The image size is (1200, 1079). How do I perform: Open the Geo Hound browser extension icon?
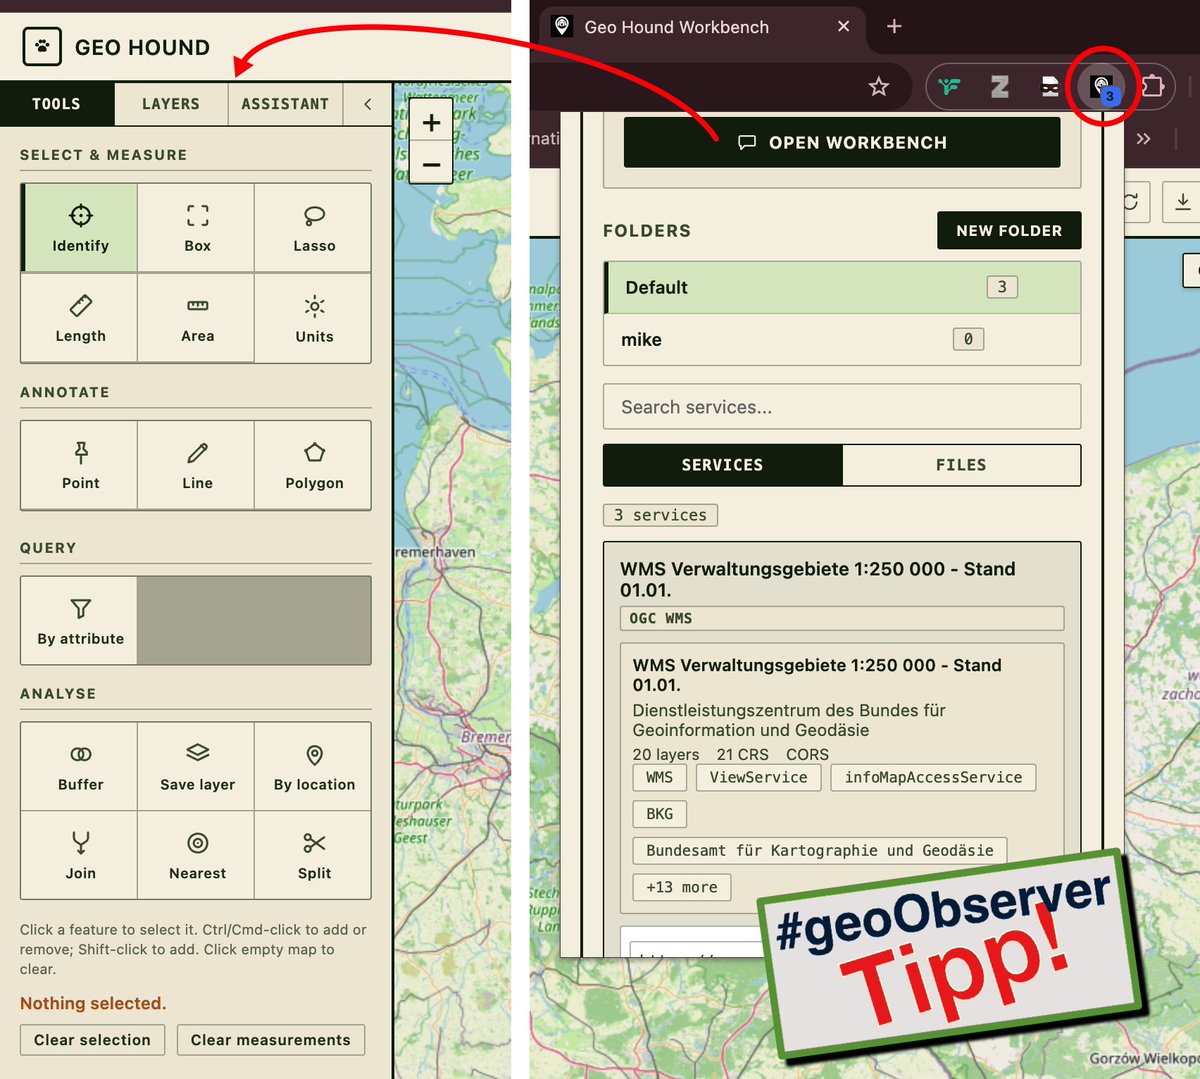[1101, 87]
